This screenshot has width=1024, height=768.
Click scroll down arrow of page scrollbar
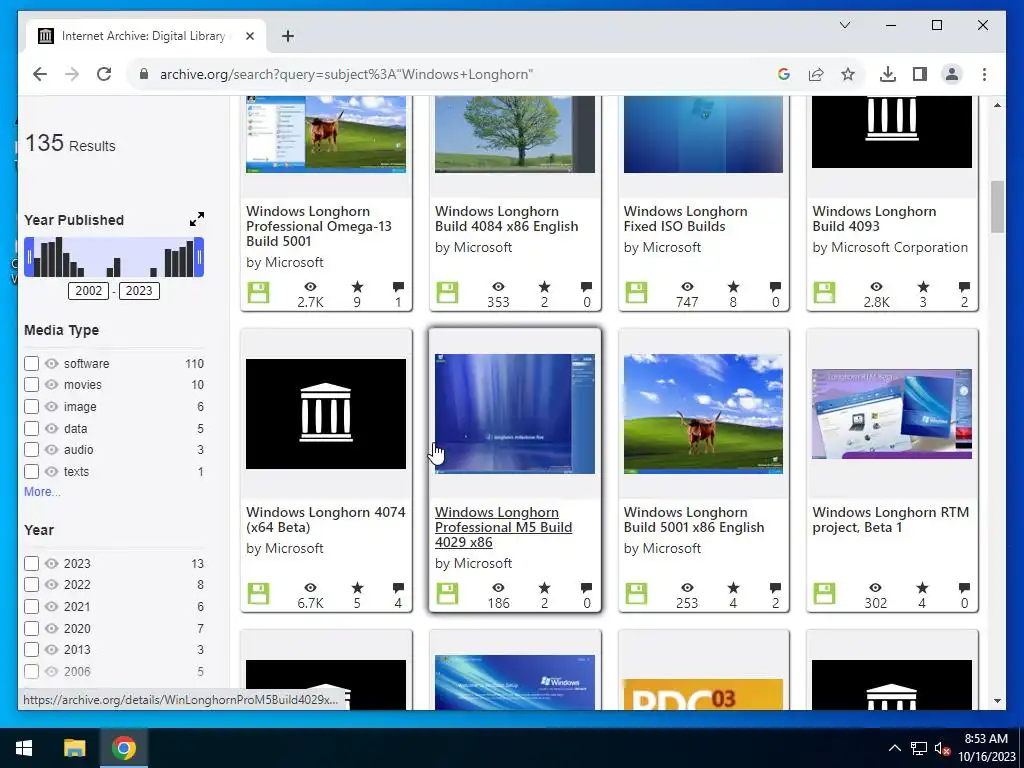click(997, 701)
